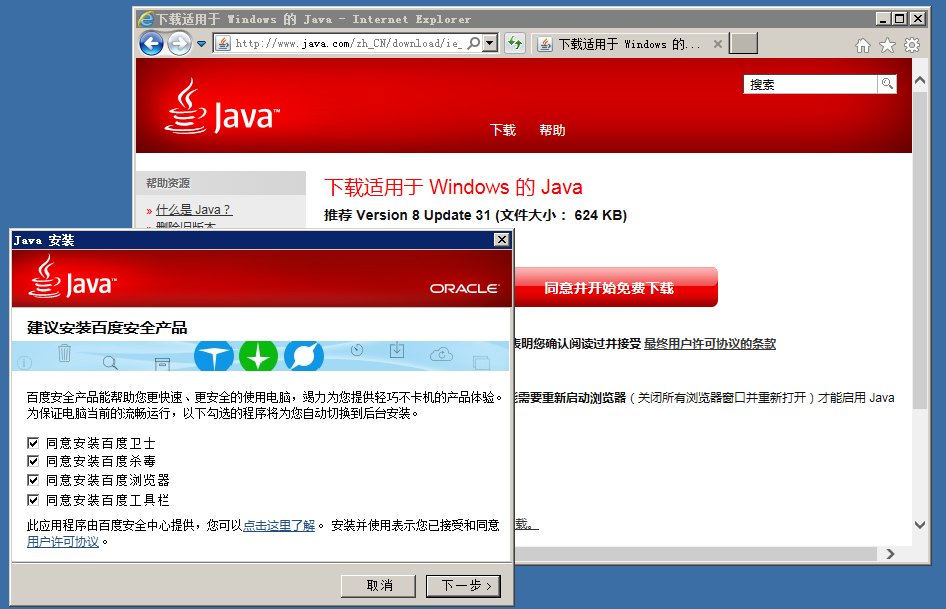Uncheck 同意安装百度工具栏 checkbox
The height and width of the screenshot is (609, 946).
point(33,500)
